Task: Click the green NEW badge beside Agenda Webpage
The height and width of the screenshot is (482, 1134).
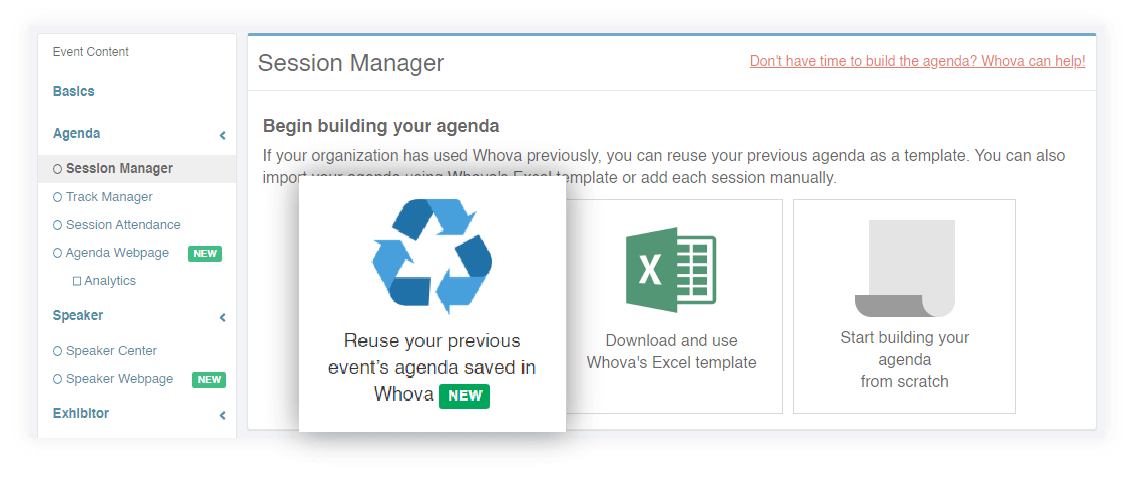Action: coord(205,254)
